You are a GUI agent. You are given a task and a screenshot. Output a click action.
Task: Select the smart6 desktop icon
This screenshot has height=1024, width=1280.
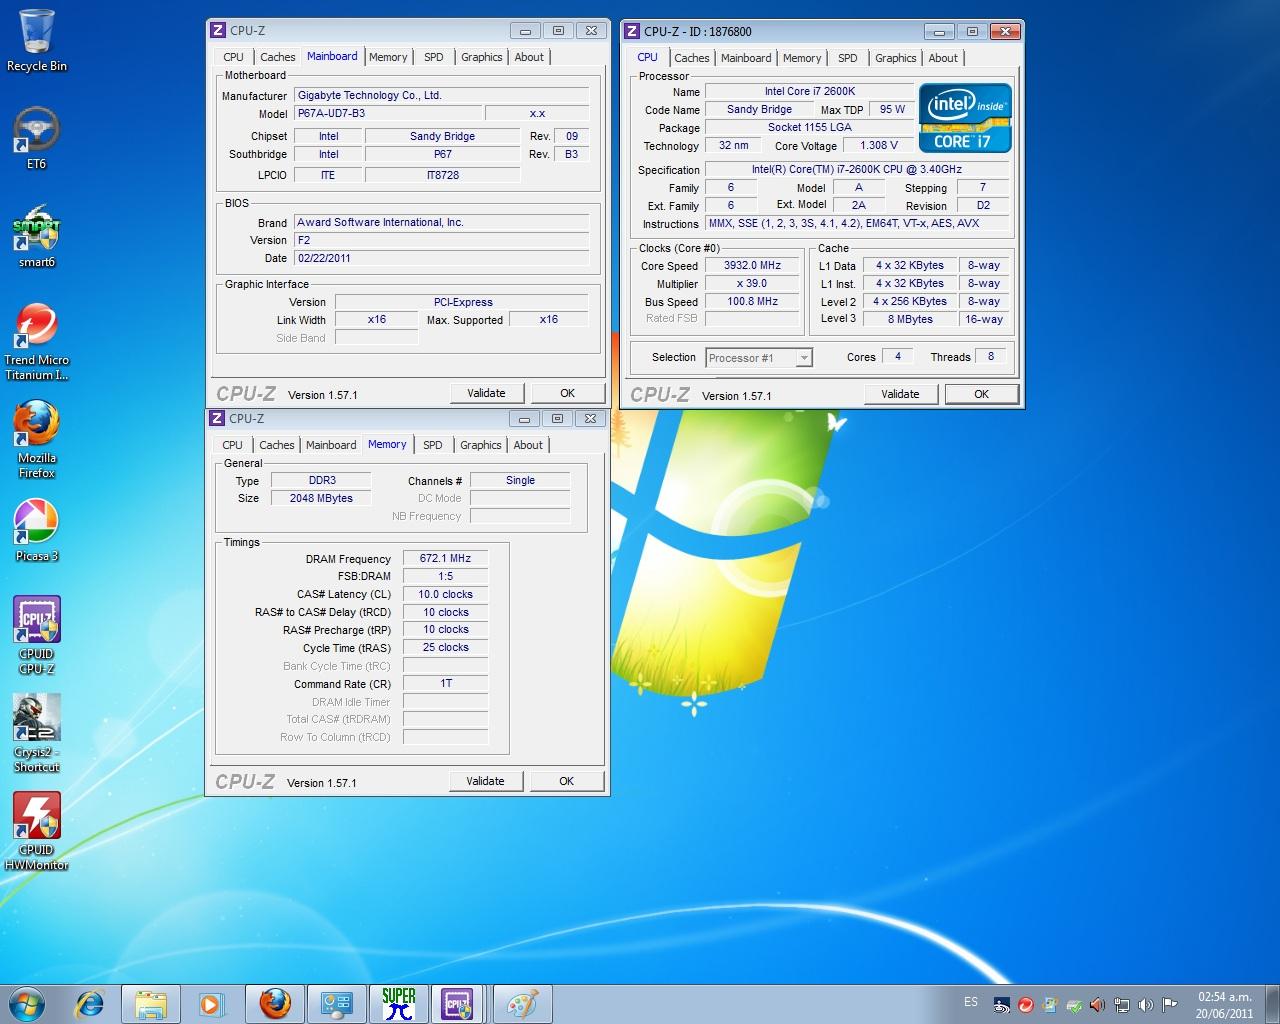tap(37, 236)
